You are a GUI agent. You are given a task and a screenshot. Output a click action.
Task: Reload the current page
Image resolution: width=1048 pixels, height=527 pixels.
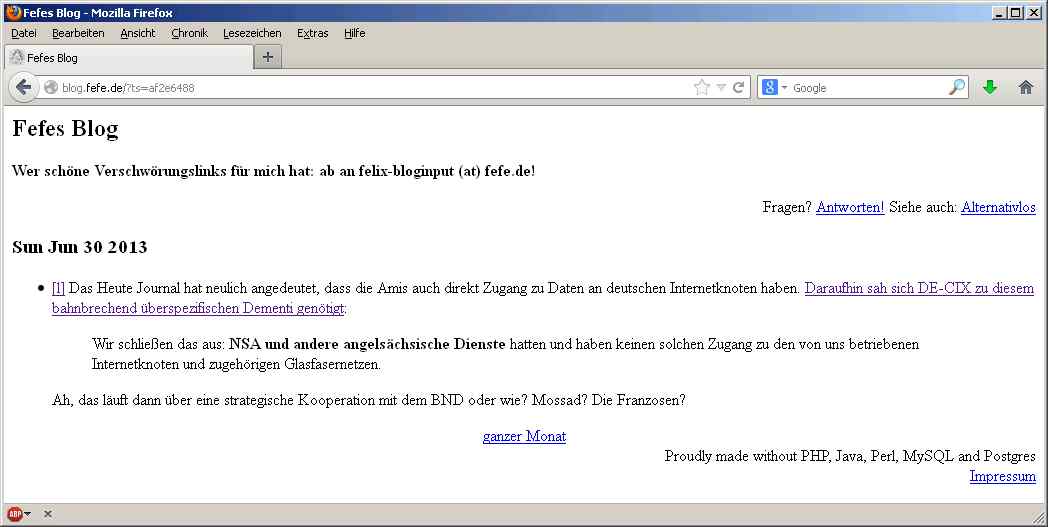click(739, 88)
